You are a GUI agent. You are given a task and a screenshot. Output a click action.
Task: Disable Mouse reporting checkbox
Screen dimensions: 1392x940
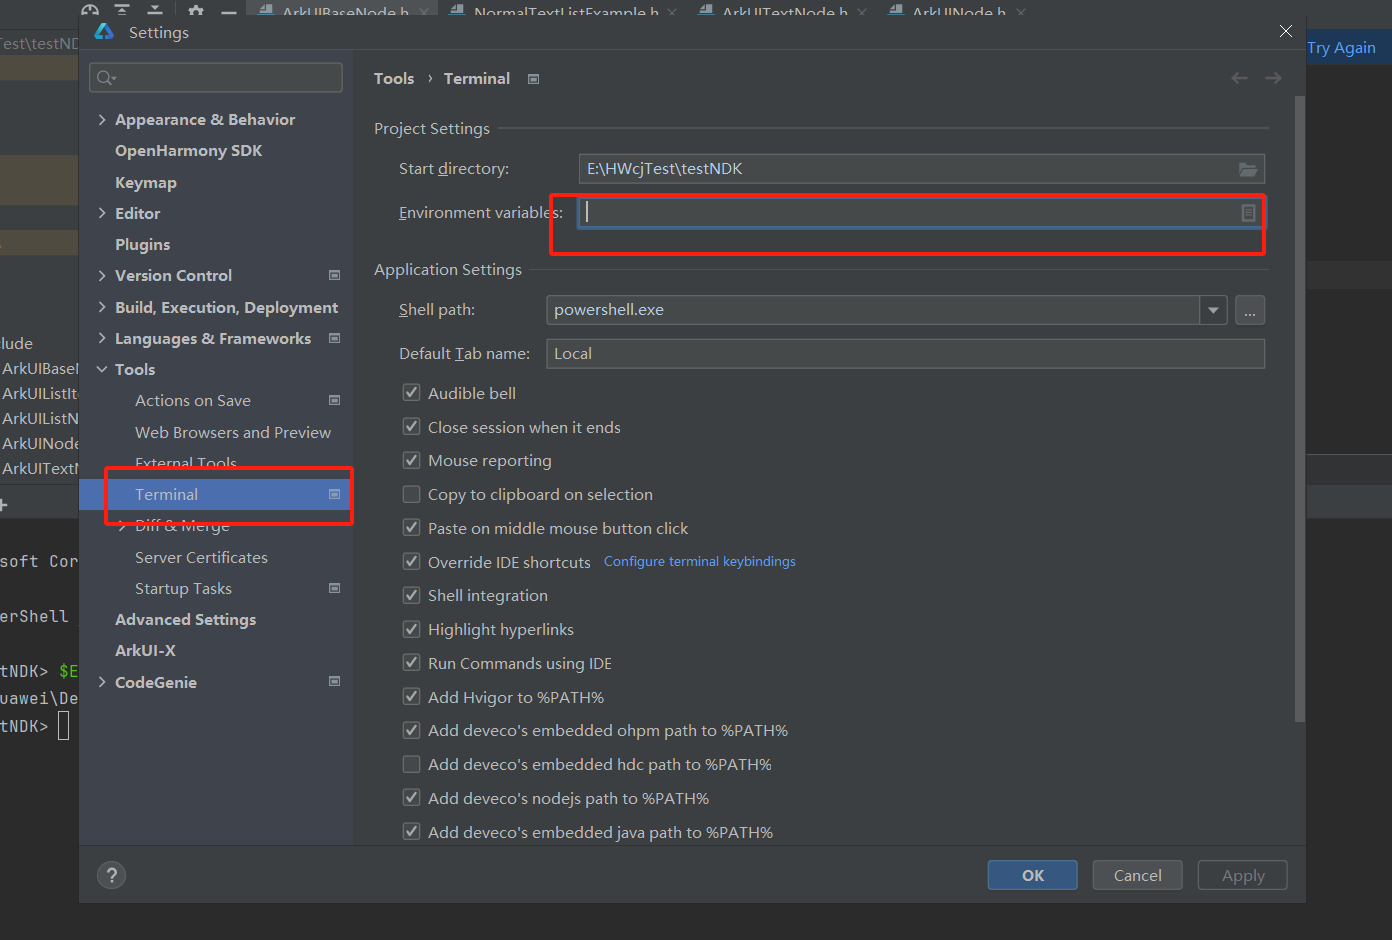tap(411, 460)
